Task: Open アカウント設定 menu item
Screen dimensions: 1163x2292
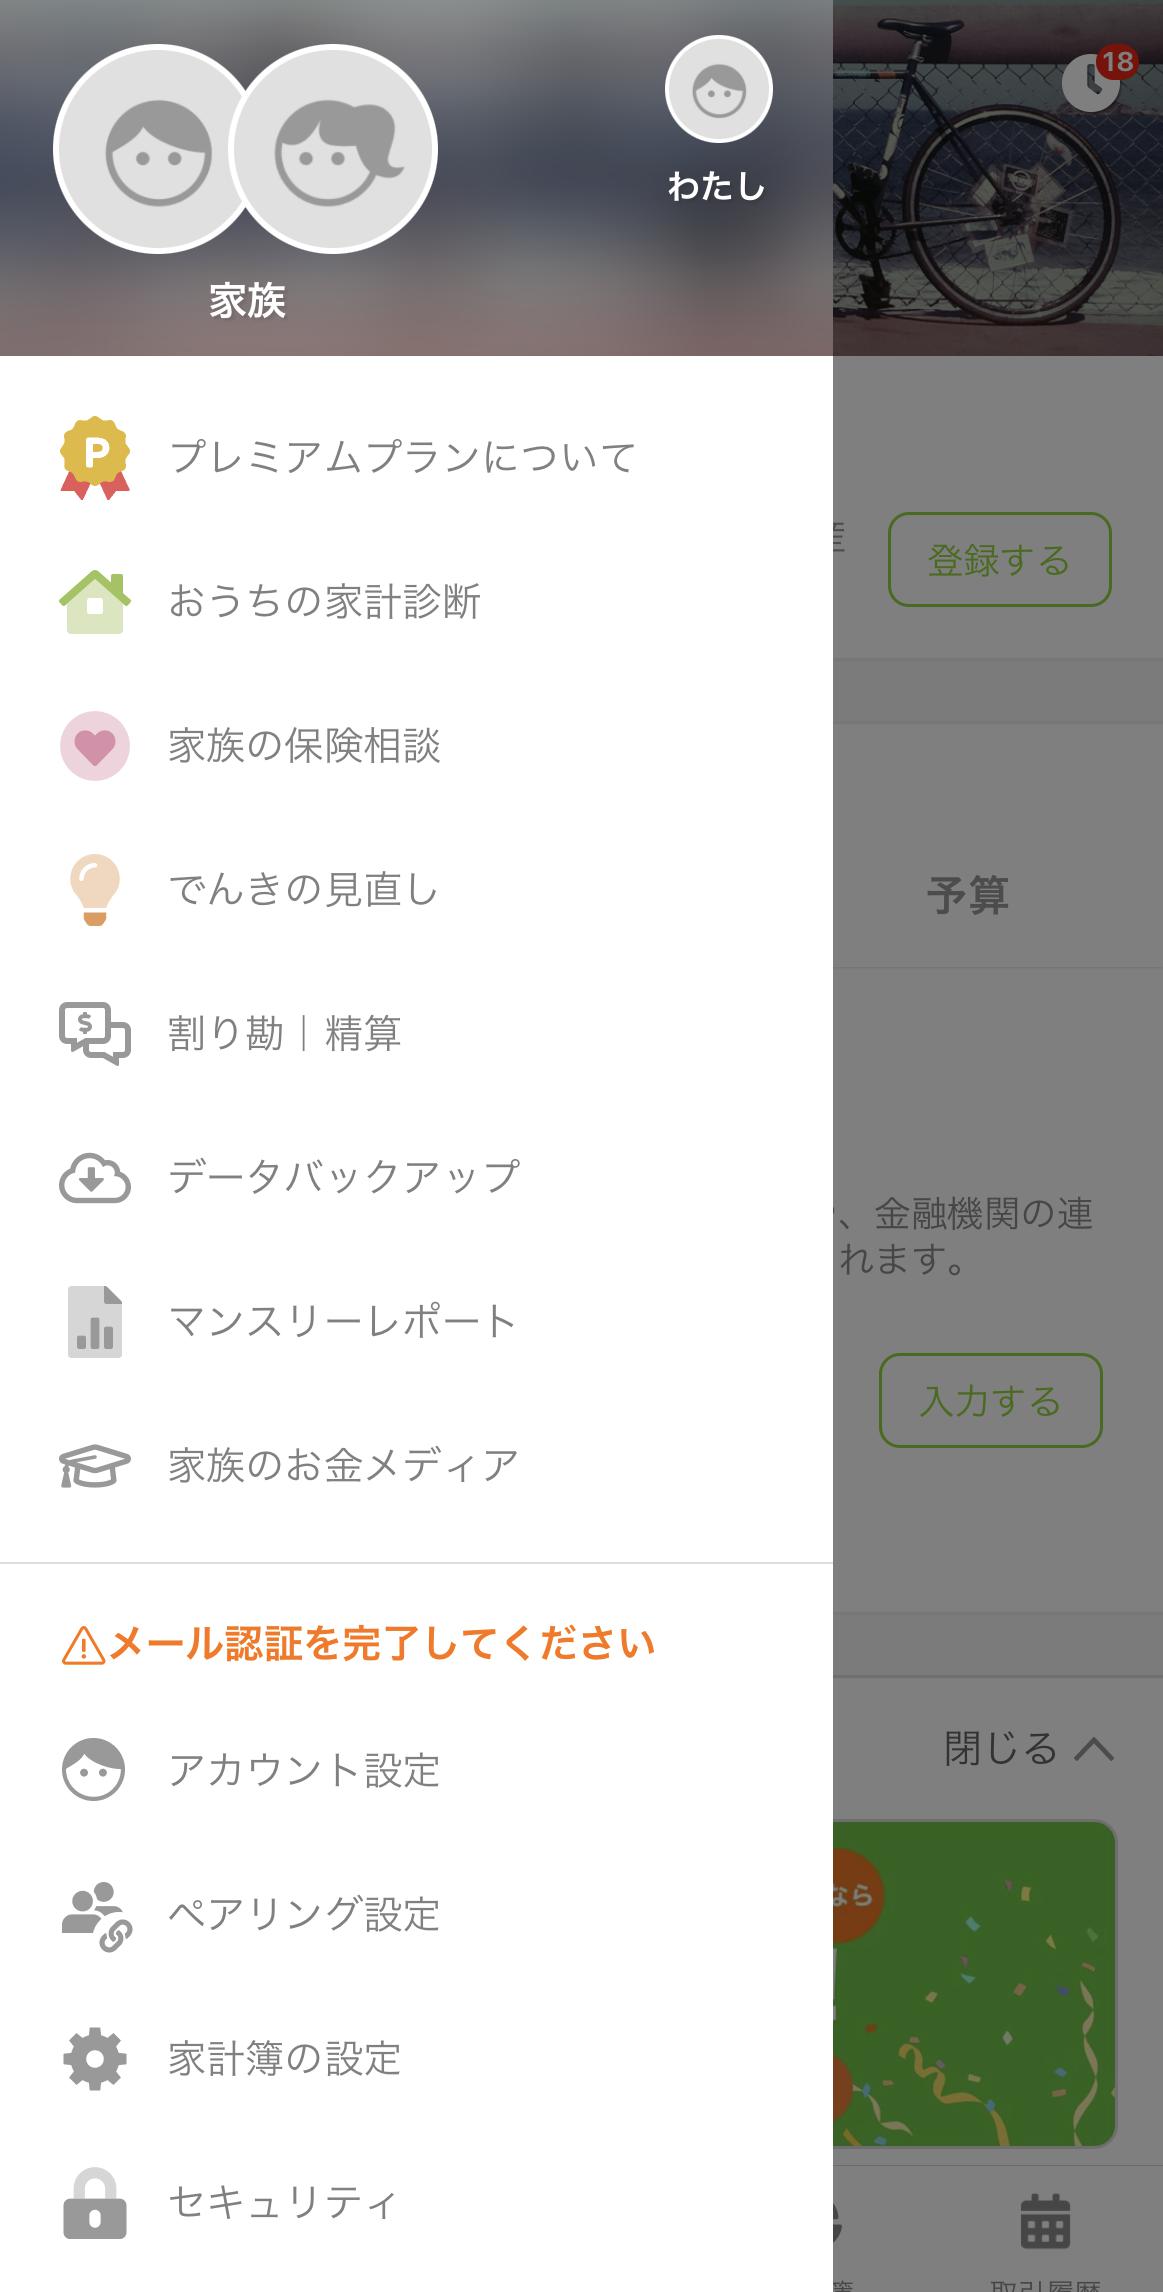Action: point(304,1770)
